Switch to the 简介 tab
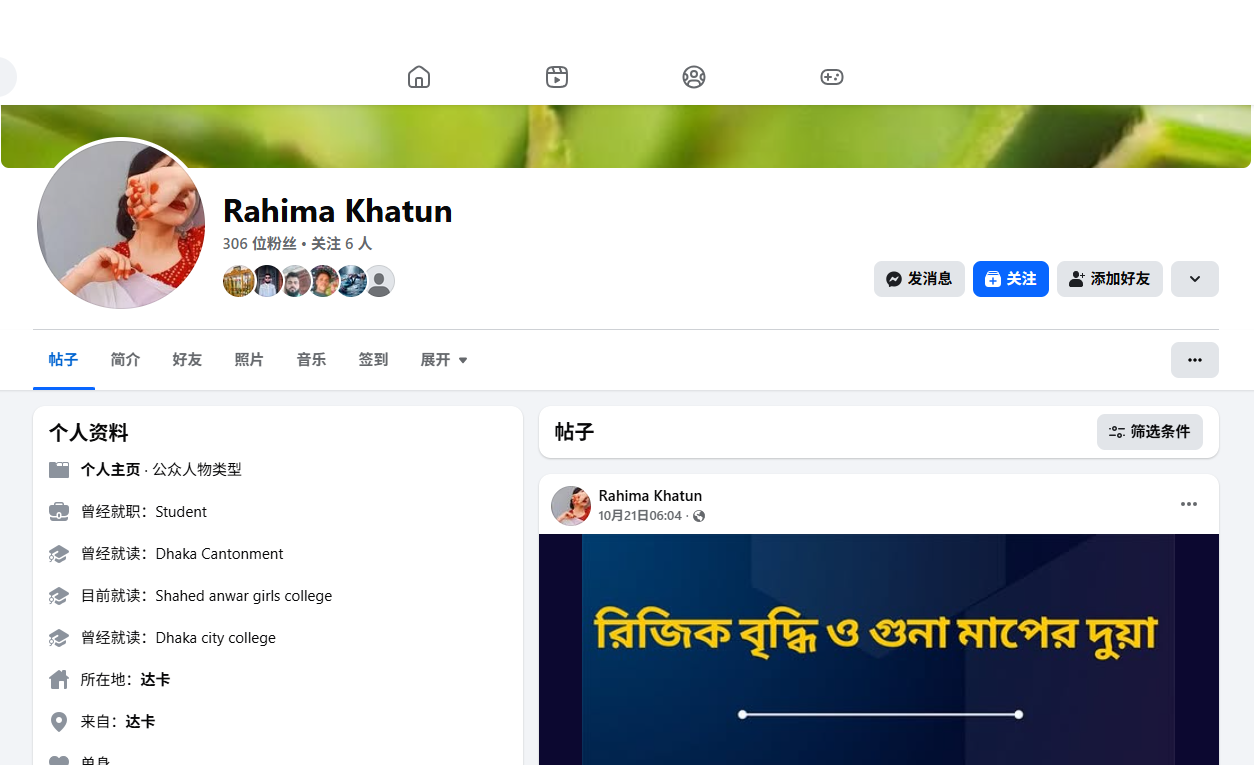This screenshot has height=765, width=1254. tap(126, 360)
